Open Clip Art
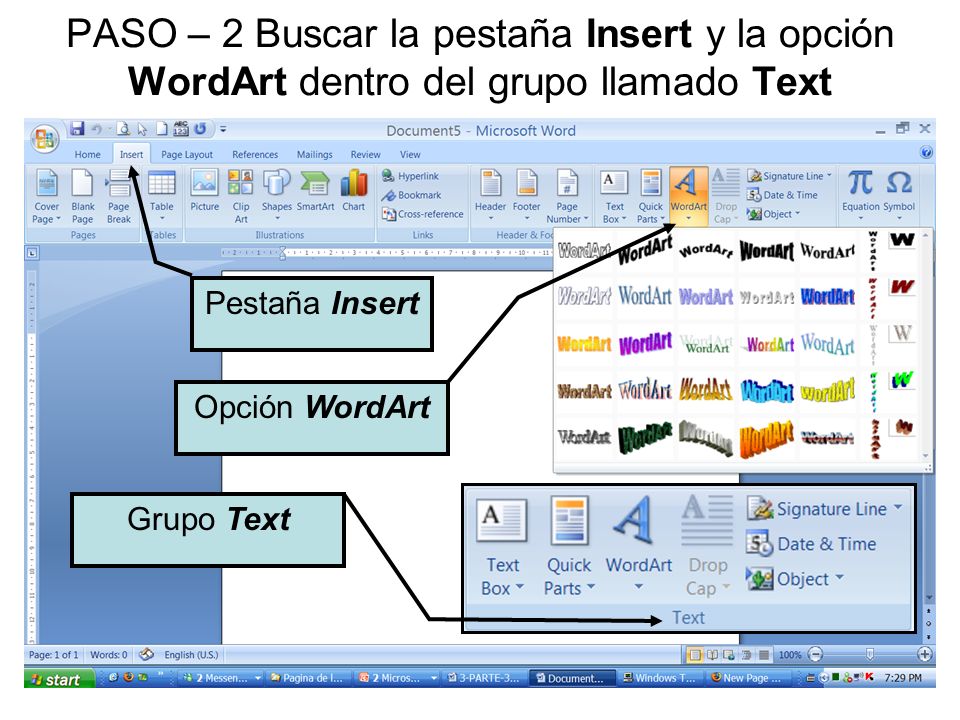 [241, 197]
